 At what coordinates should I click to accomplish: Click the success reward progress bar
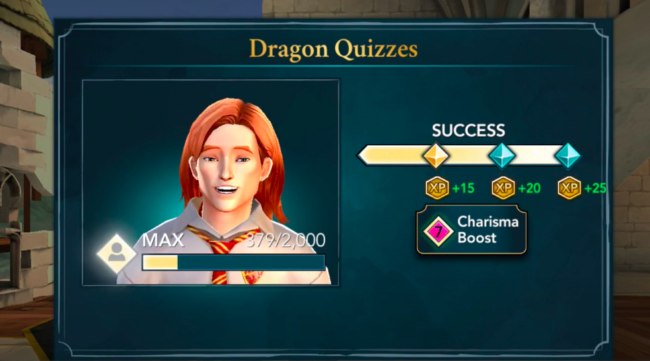coord(468,156)
